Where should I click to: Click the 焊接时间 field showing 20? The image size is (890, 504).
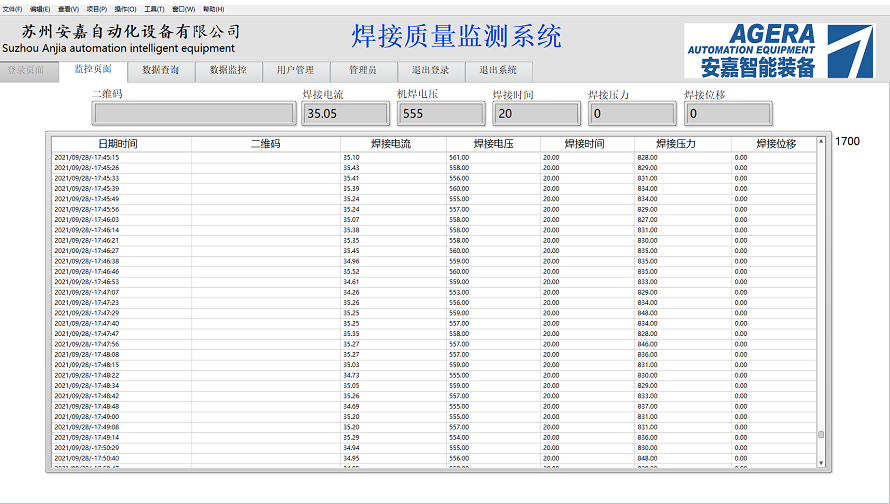point(536,114)
